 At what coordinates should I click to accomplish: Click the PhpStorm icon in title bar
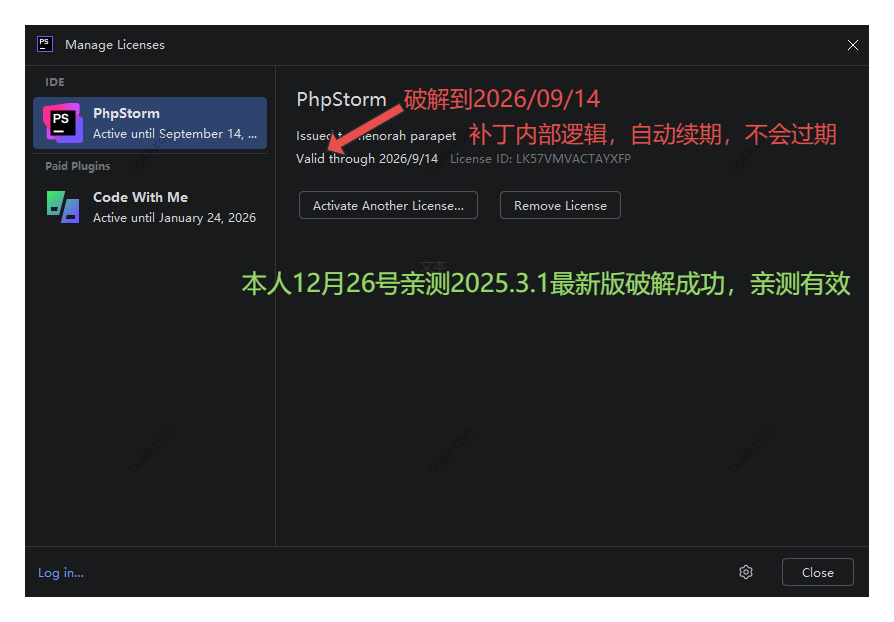pyautogui.click(x=44, y=44)
